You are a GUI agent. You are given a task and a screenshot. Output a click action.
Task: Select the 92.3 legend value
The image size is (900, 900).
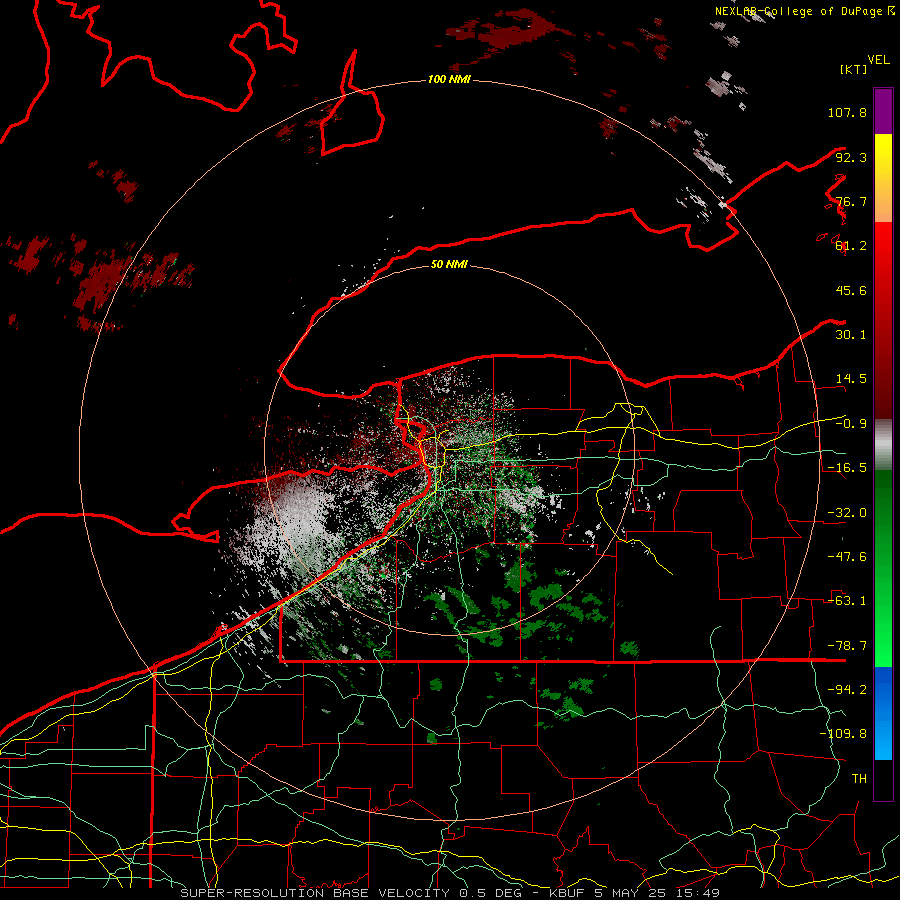click(851, 157)
